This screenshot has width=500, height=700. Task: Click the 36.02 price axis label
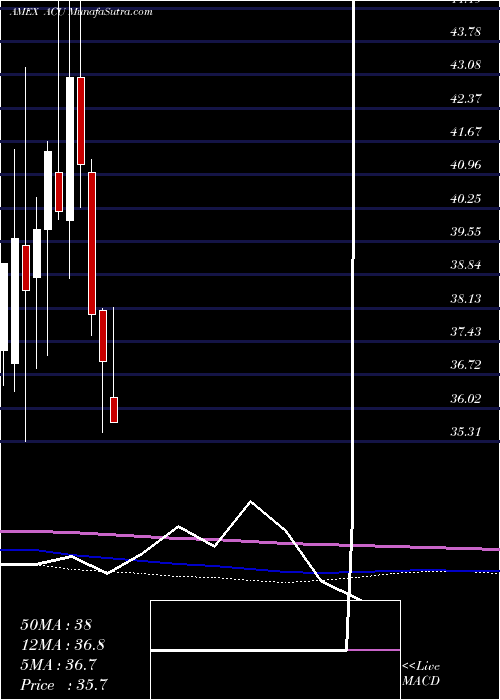(466, 399)
